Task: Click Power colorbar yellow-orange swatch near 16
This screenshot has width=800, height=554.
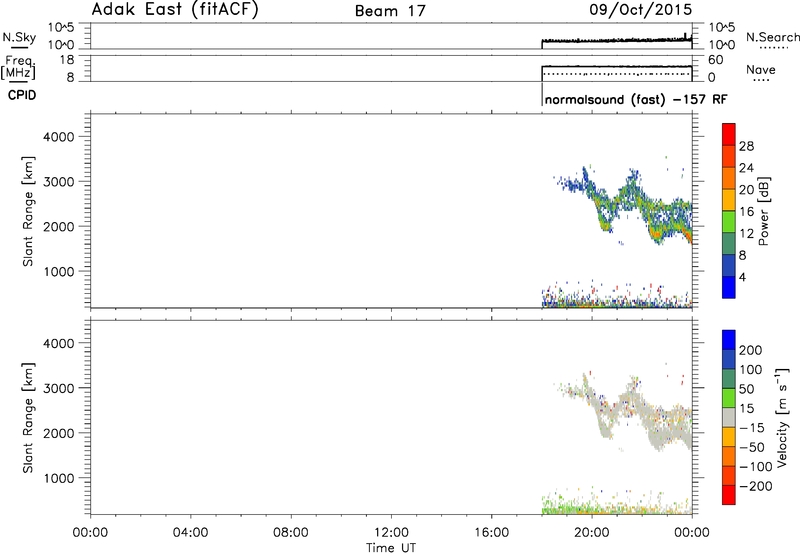Action: pyautogui.click(x=729, y=199)
